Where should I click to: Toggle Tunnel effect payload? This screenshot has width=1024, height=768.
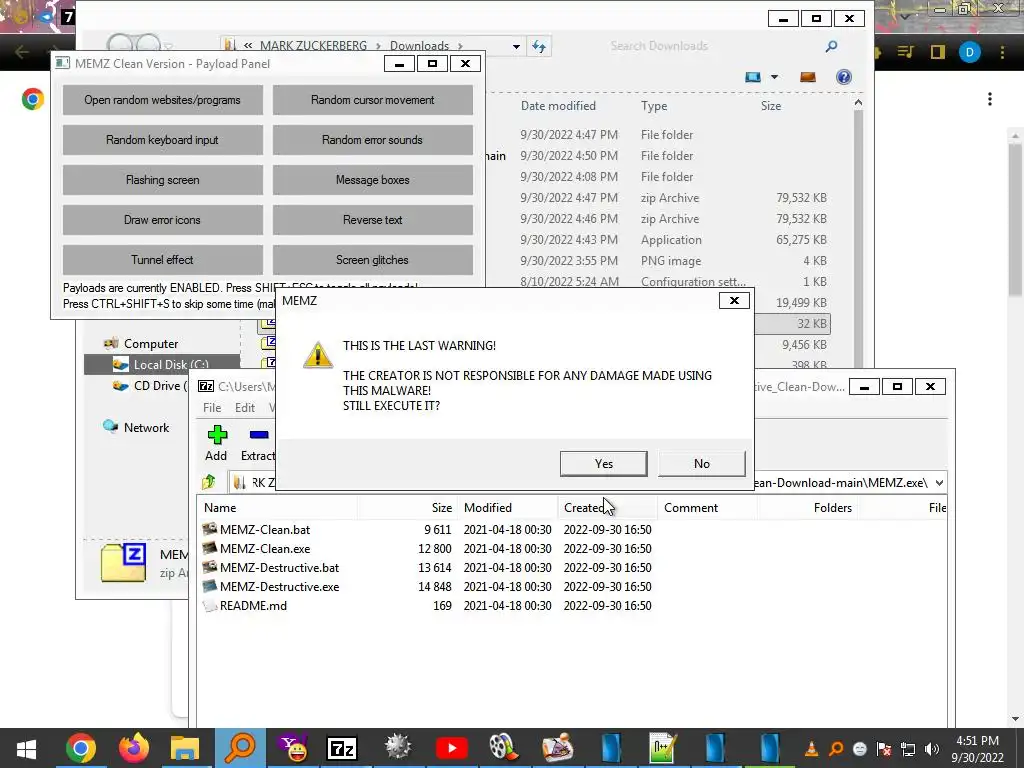[163, 259]
